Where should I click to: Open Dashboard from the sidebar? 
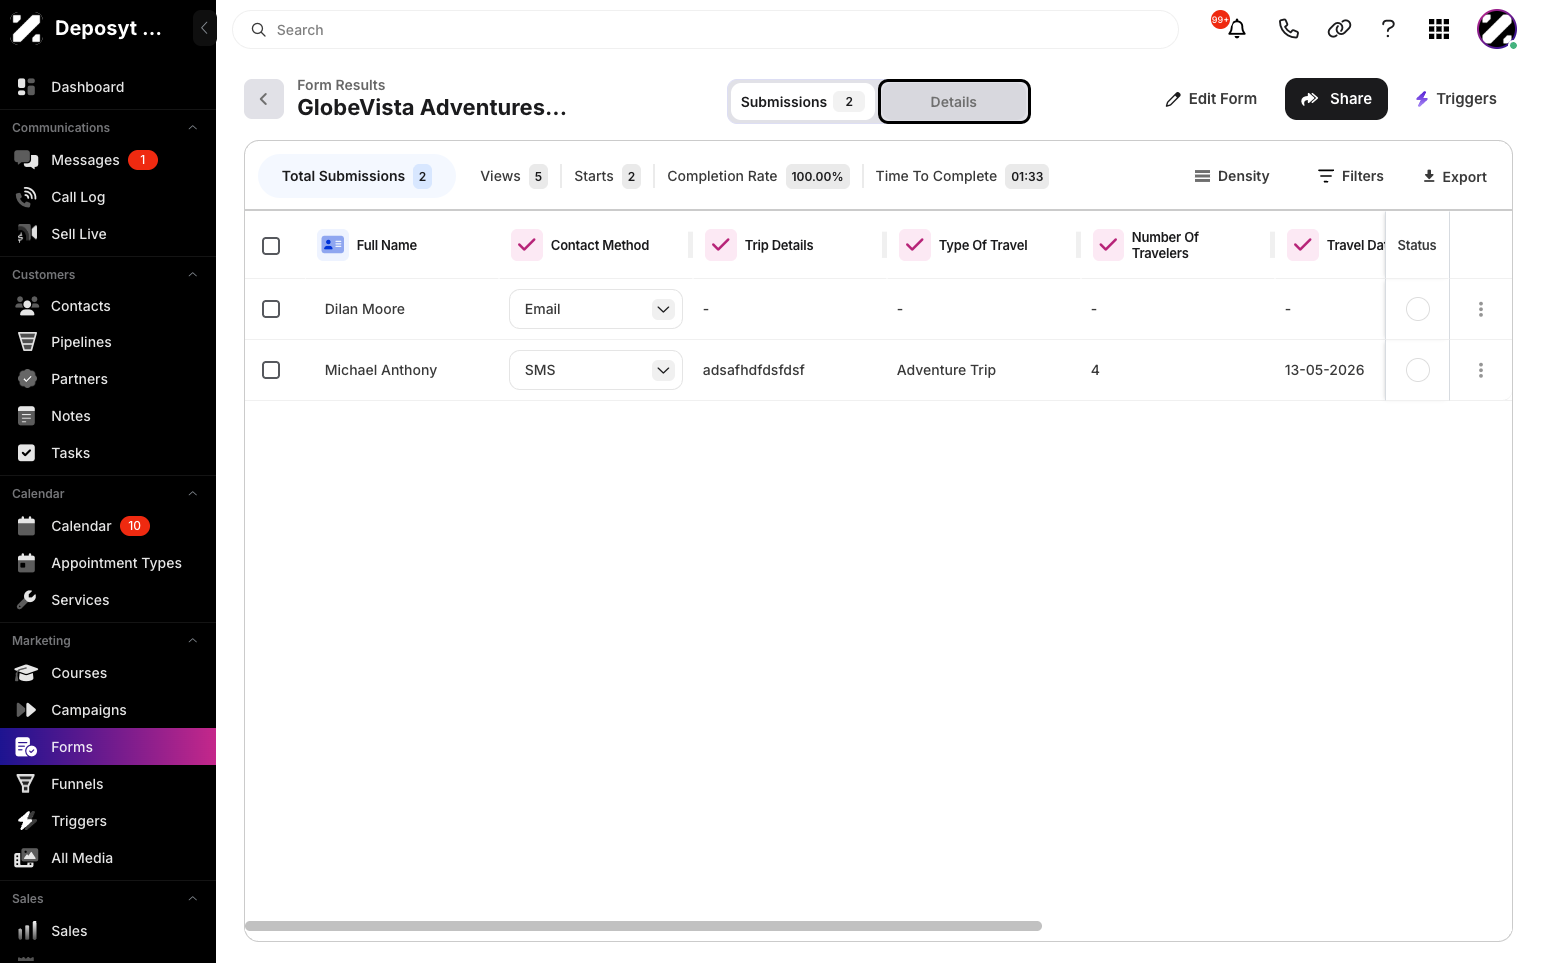click(108, 87)
